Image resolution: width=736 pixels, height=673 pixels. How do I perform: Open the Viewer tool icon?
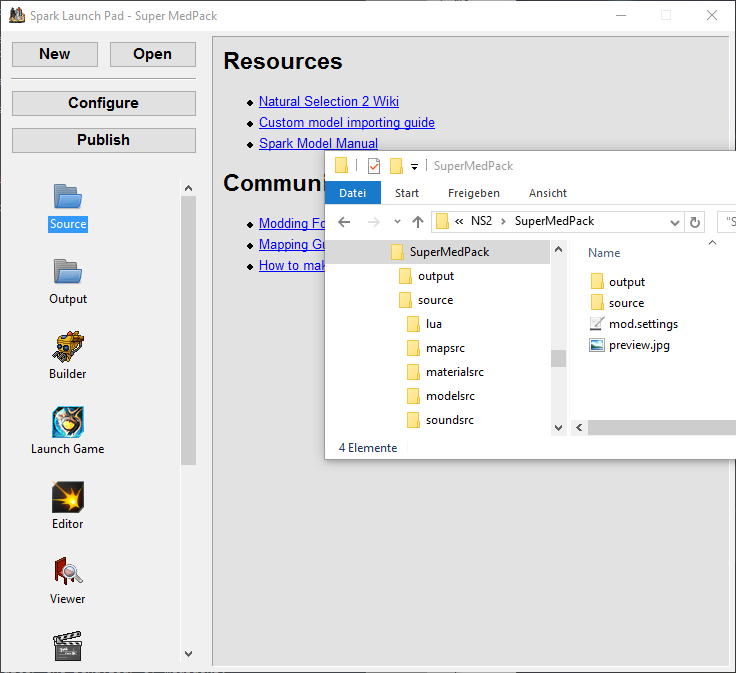[x=68, y=571]
